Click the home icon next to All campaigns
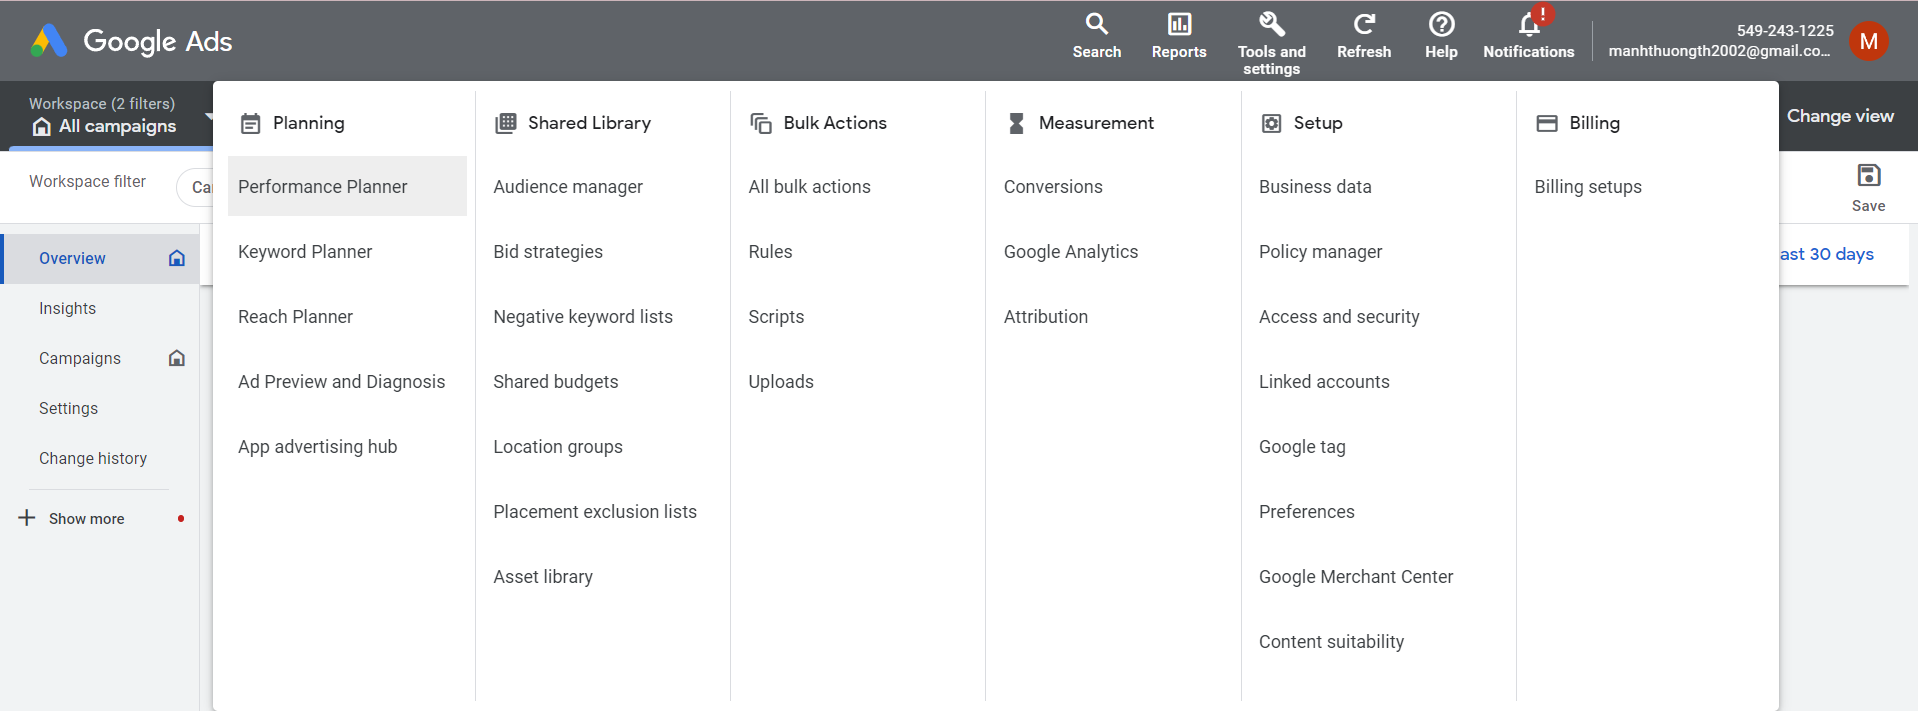Screen dimensions: 1918x711 pos(42,126)
